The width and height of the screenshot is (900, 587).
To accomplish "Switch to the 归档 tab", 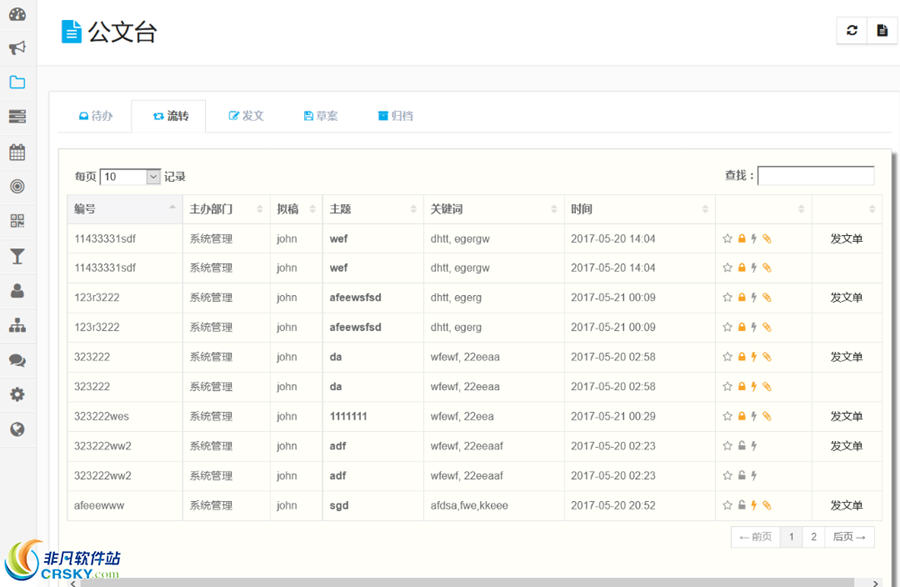I will pyautogui.click(x=395, y=115).
